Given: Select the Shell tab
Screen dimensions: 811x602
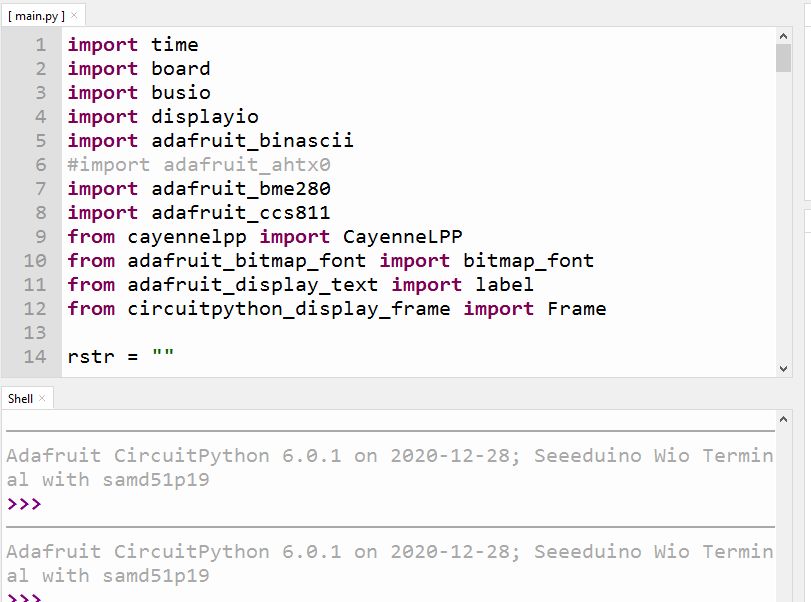Looking at the screenshot, I should tap(20, 398).
